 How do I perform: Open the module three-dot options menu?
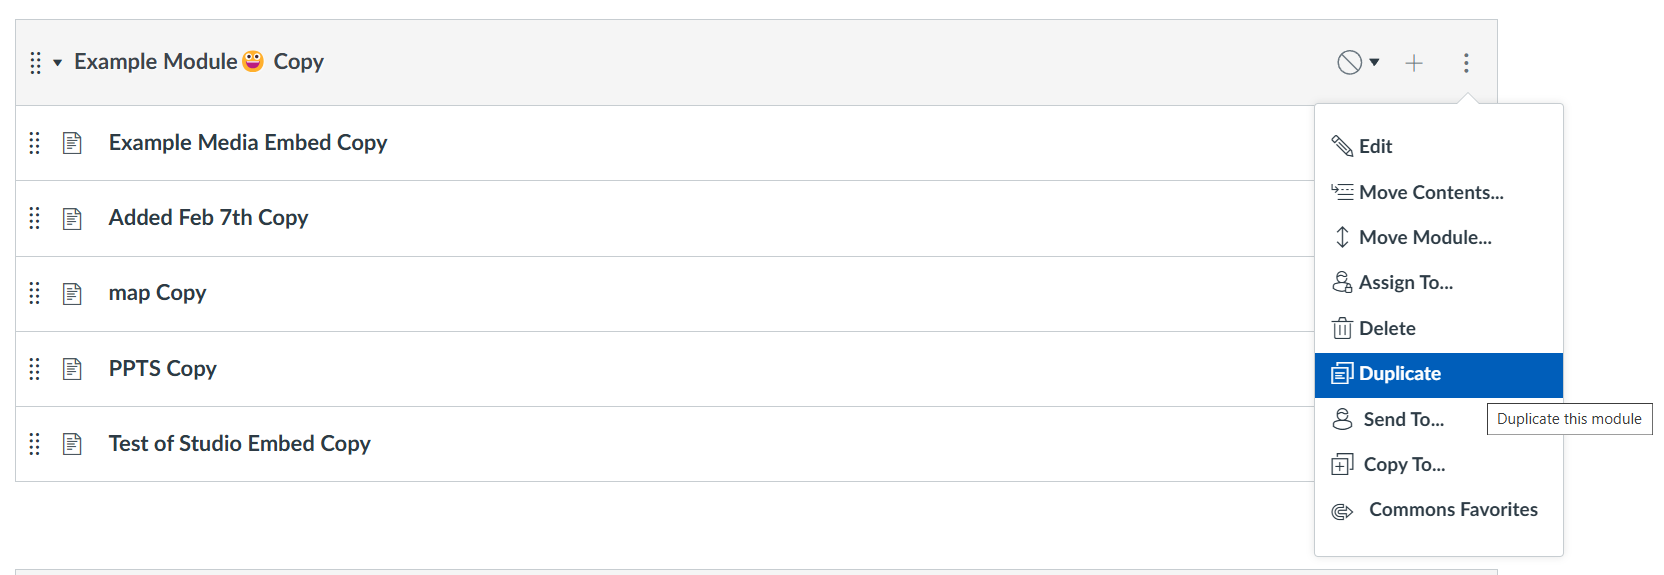pos(1466,63)
